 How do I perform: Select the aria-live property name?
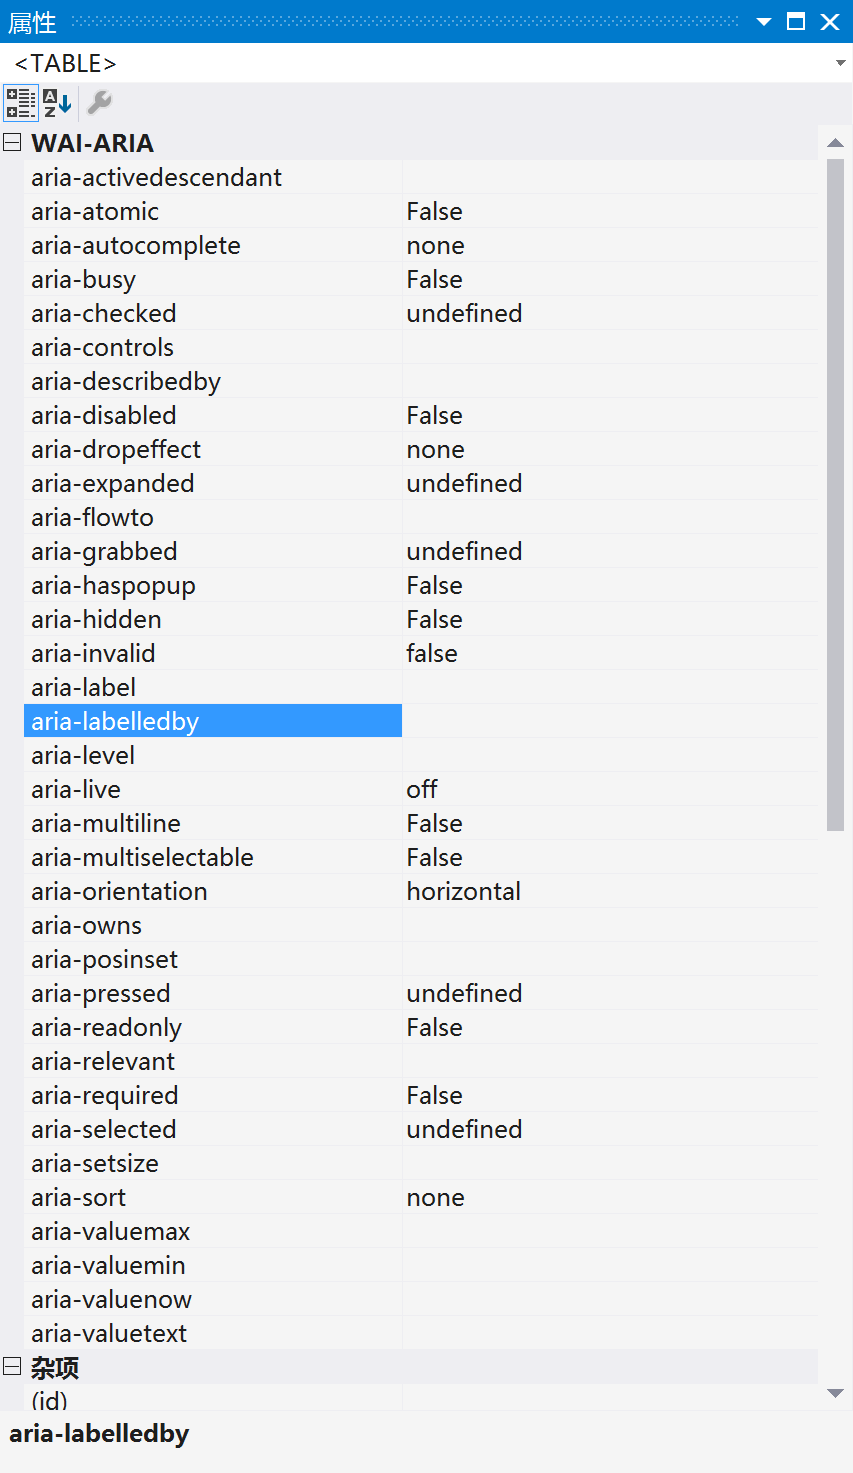[x=76, y=789]
